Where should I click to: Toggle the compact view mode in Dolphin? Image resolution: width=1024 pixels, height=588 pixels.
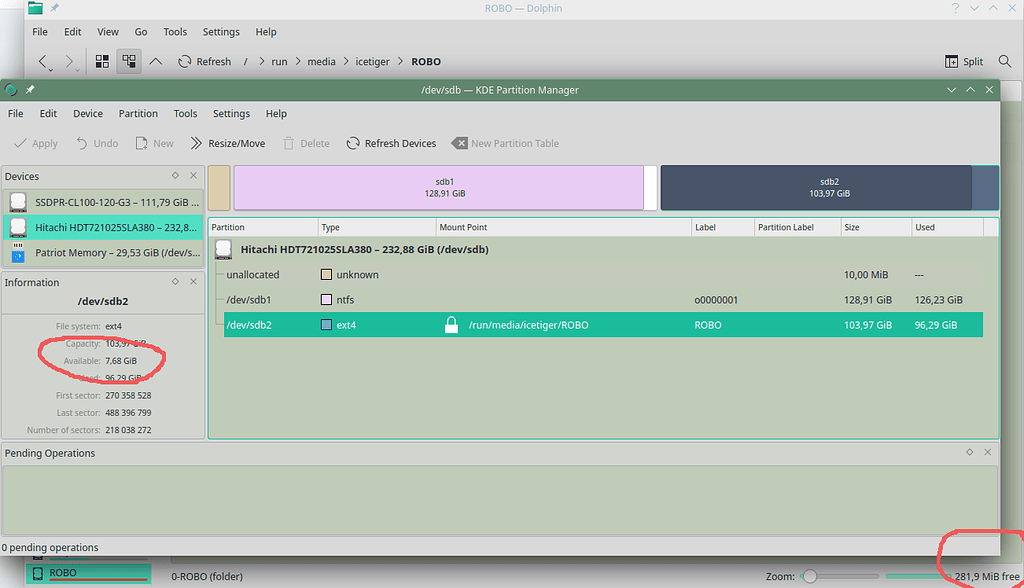(x=128, y=61)
